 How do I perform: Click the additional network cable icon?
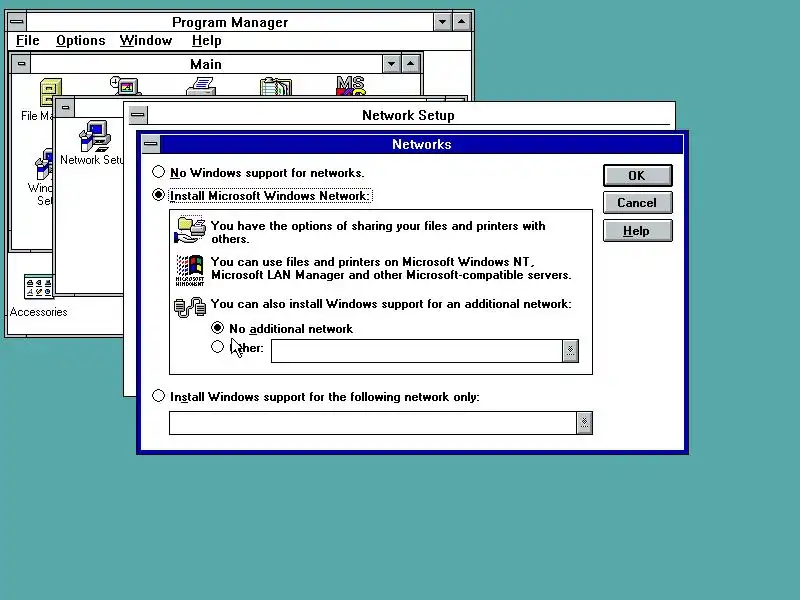[x=190, y=306]
